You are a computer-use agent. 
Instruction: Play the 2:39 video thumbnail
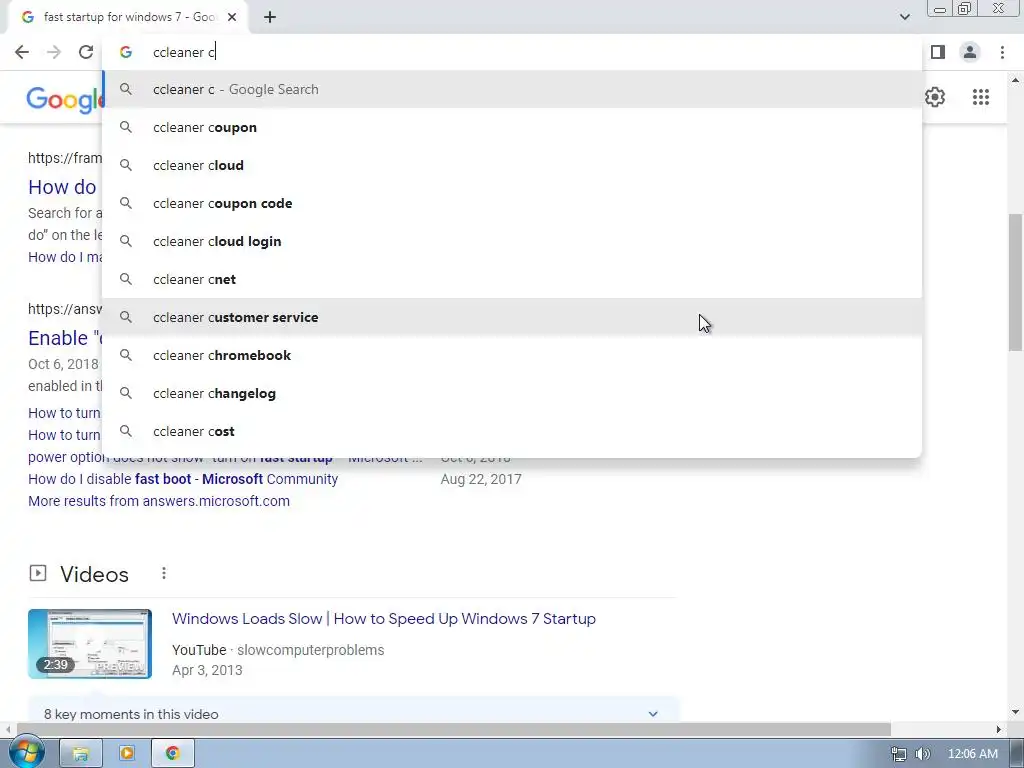click(90, 644)
